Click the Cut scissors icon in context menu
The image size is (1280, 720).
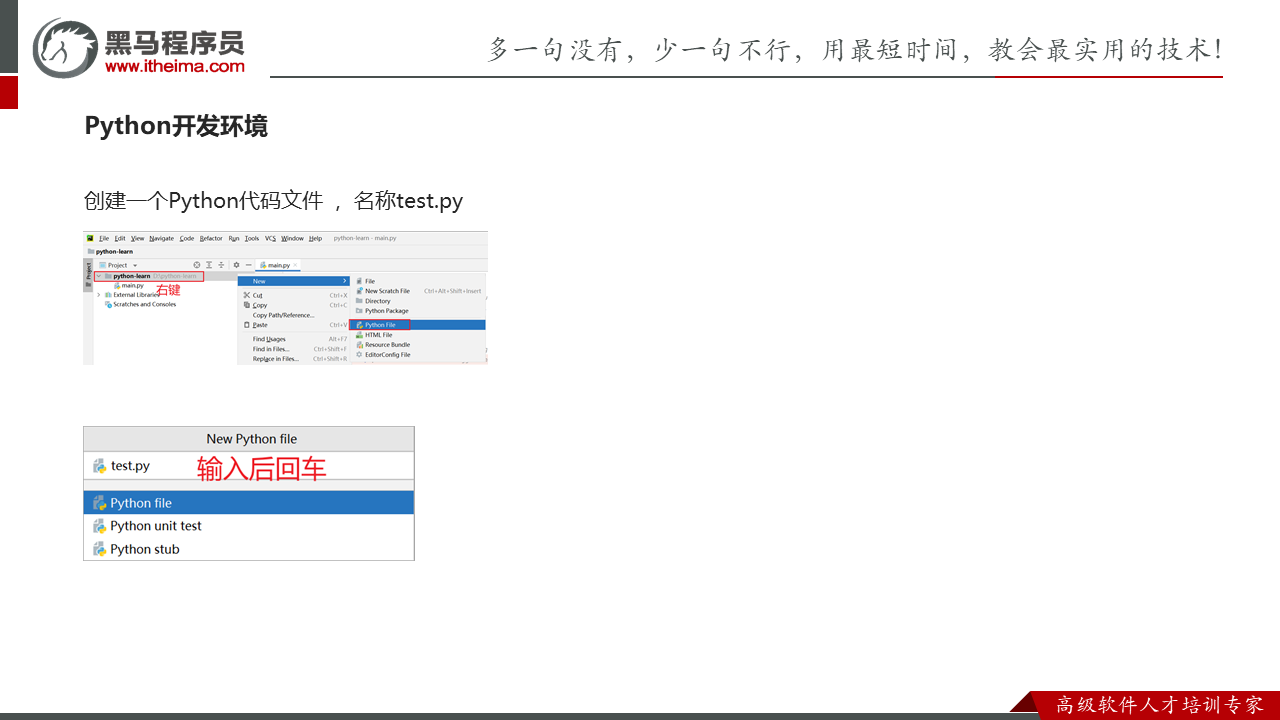coord(247,295)
